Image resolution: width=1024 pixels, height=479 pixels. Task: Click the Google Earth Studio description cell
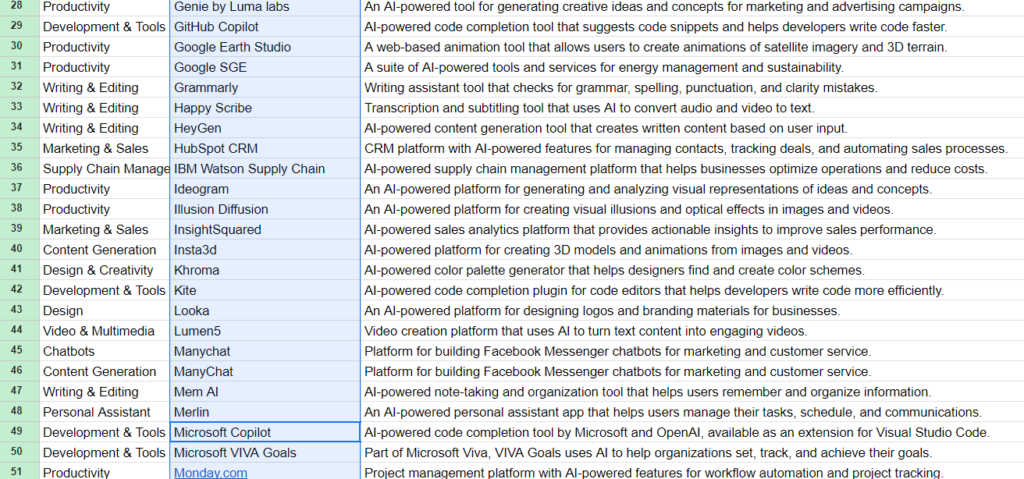[692, 47]
